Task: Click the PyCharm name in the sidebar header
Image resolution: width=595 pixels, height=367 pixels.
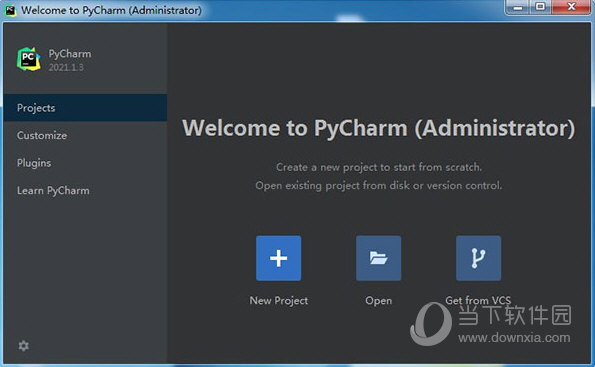Action: (70, 54)
